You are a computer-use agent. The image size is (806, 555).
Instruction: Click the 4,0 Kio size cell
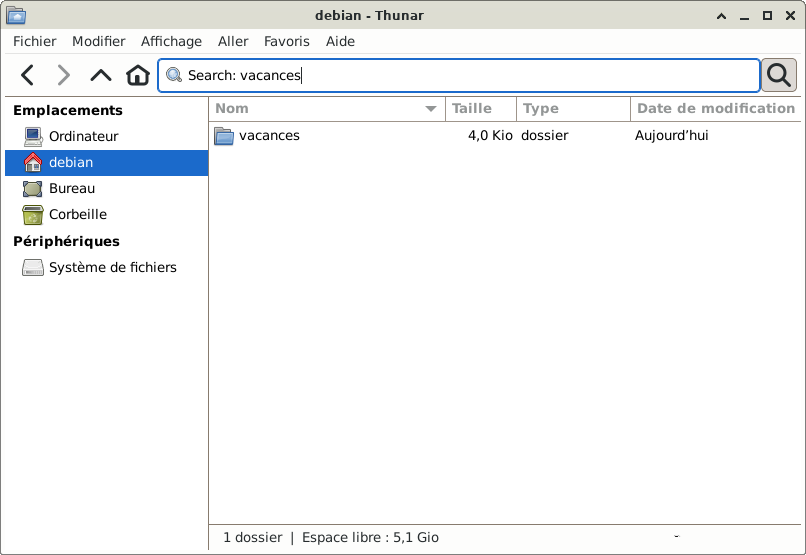[490, 136]
